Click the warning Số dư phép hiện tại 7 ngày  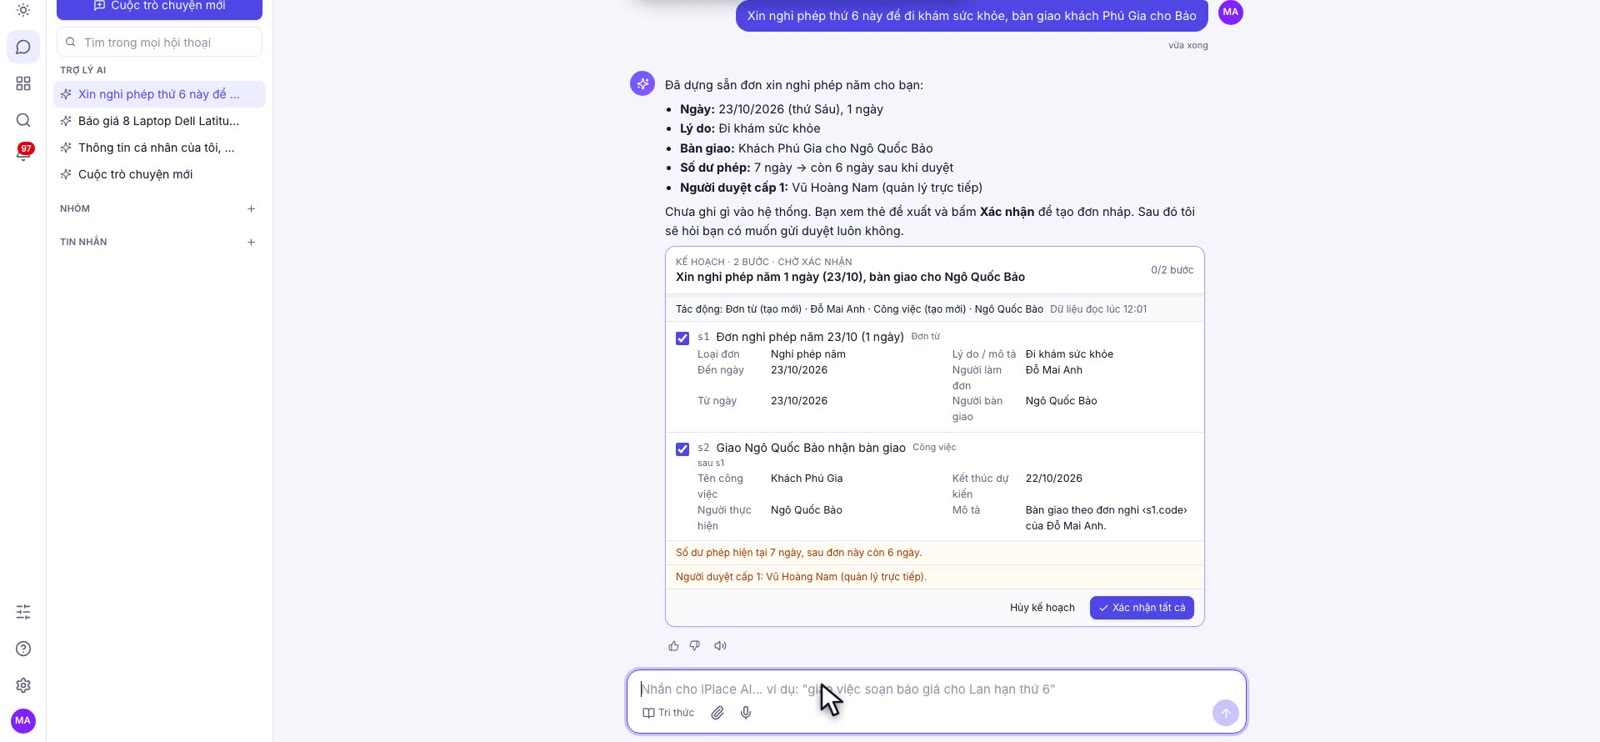coord(799,552)
